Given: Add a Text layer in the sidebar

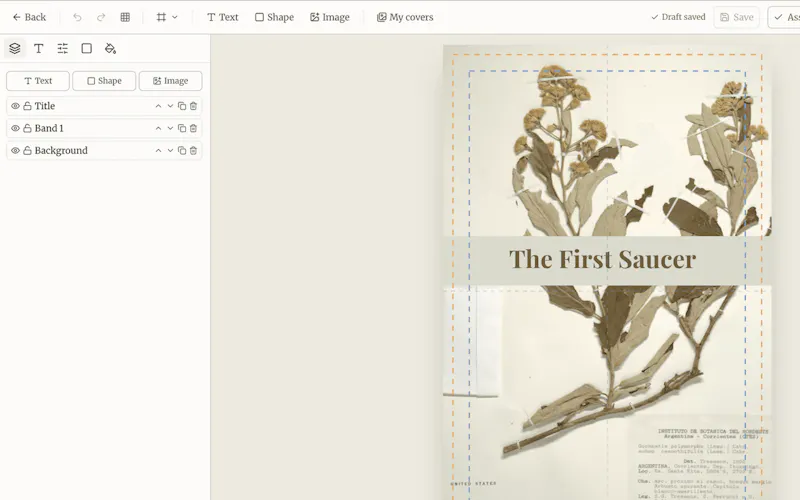Looking at the screenshot, I should pos(38,81).
